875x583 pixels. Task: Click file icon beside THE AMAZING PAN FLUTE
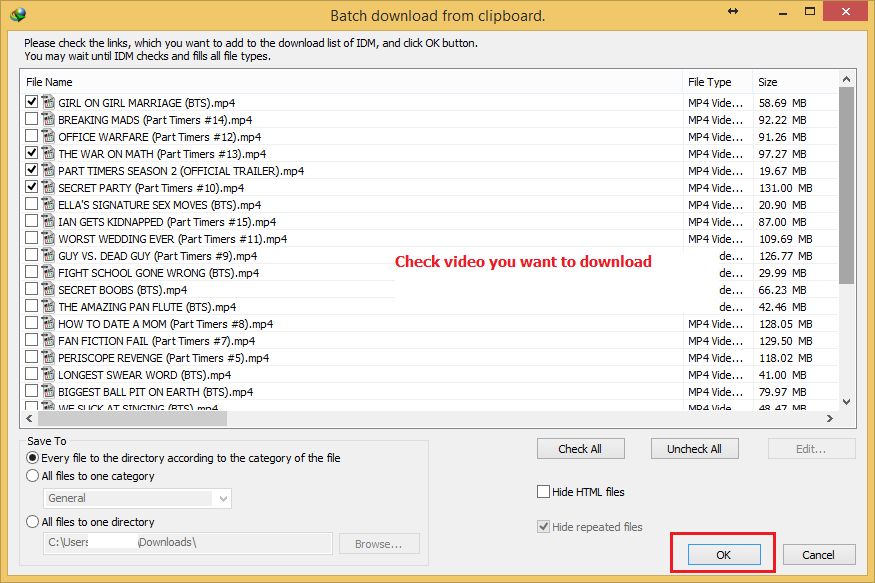[47, 307]
